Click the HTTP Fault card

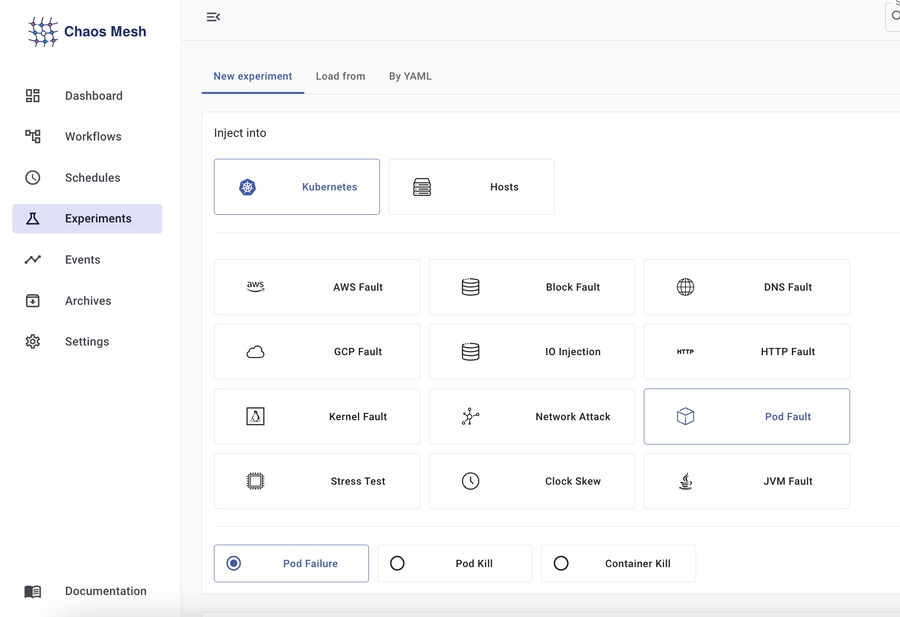[x=747, y=352]
